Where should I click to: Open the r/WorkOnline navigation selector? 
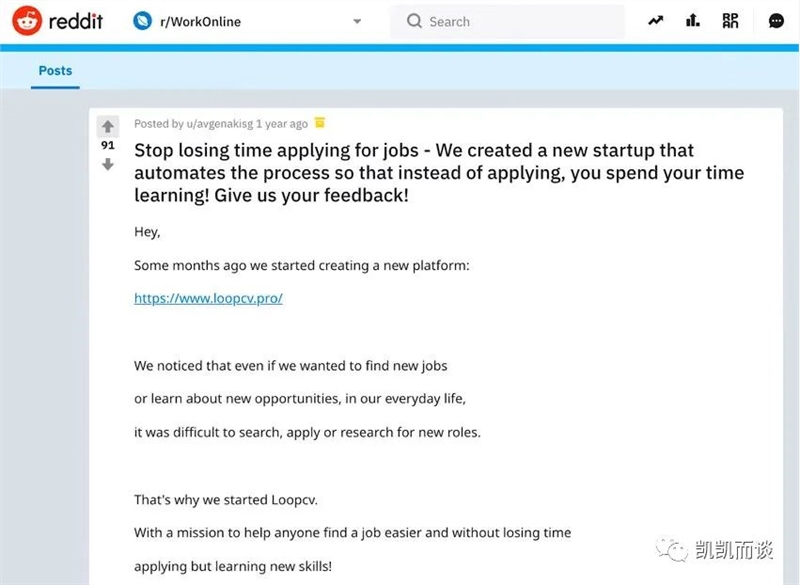click(247, 21)
